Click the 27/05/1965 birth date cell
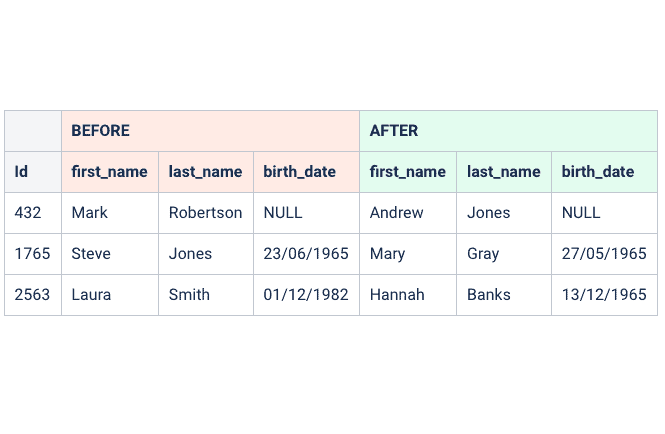The width and height of the screenshot is (665, 434). pyautogui.click(x=604, y=254)
